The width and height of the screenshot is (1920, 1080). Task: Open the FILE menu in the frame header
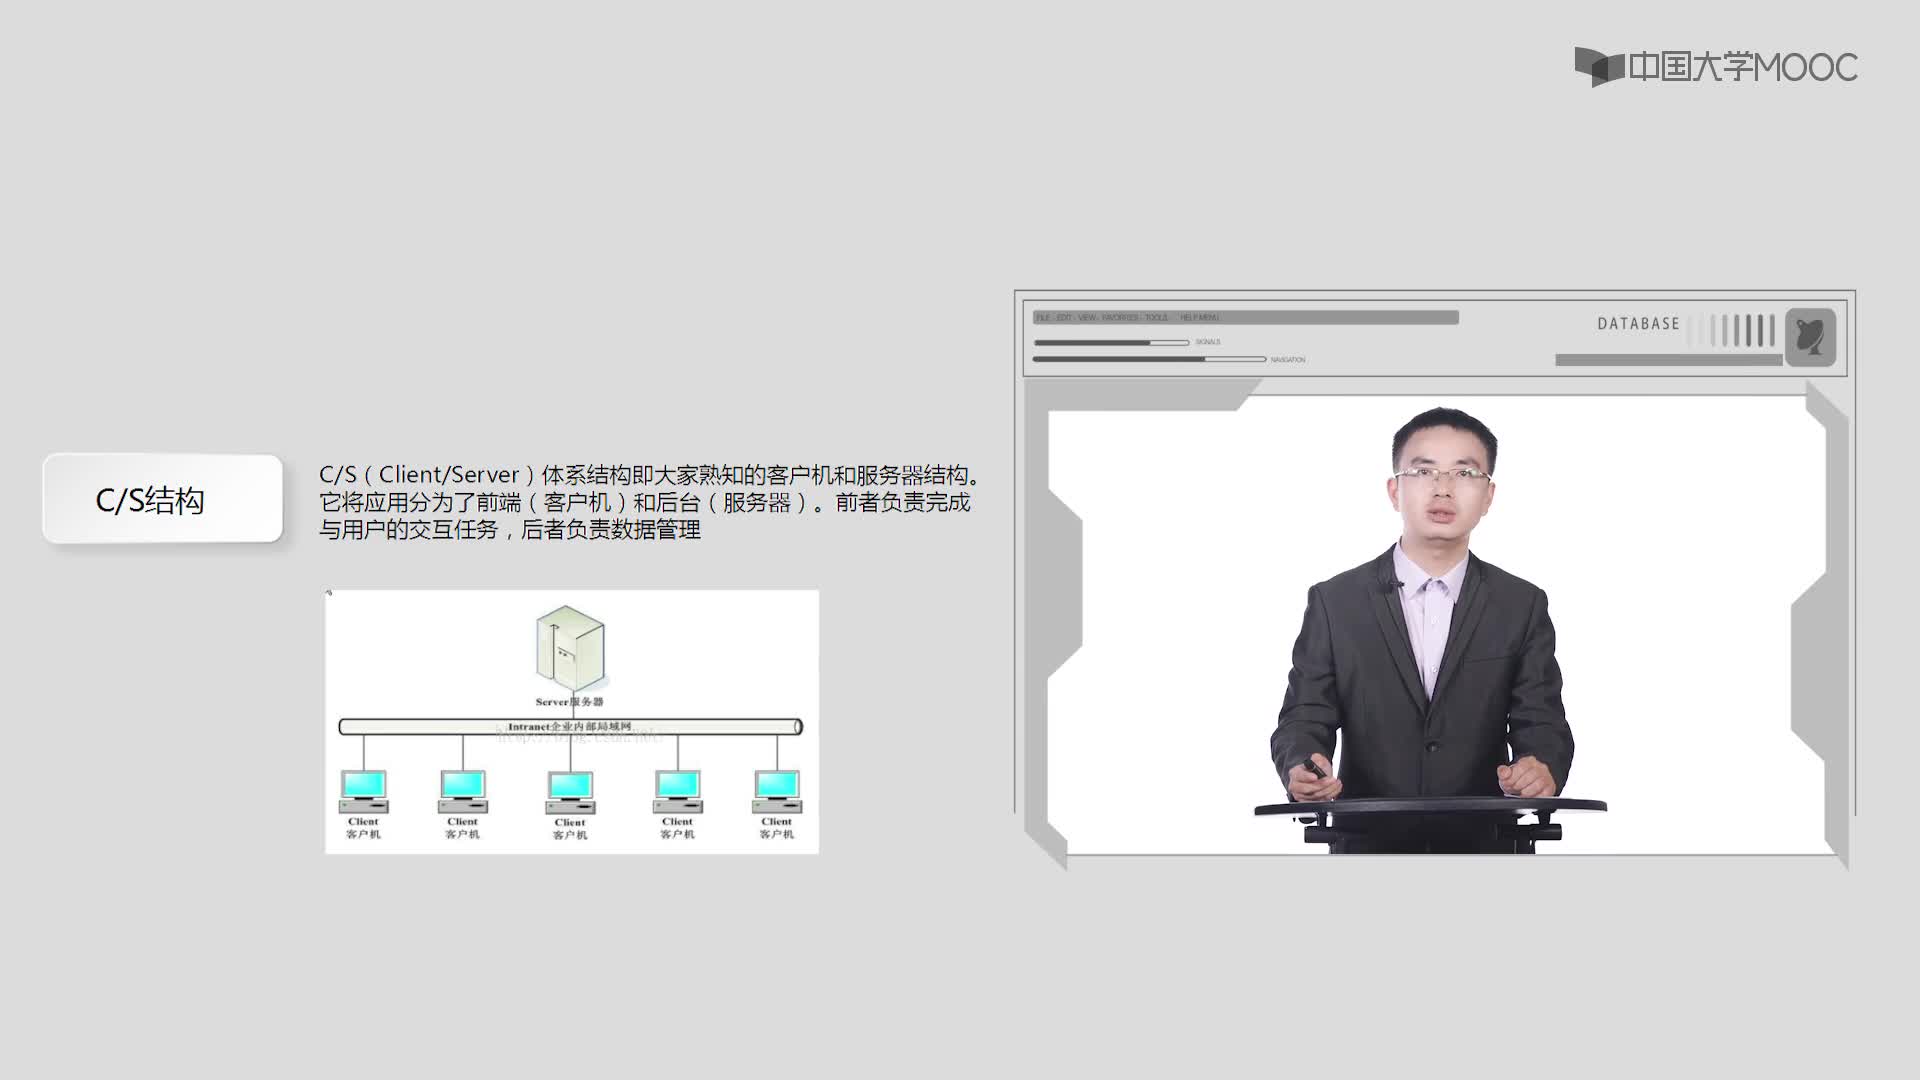point(1043,317)
